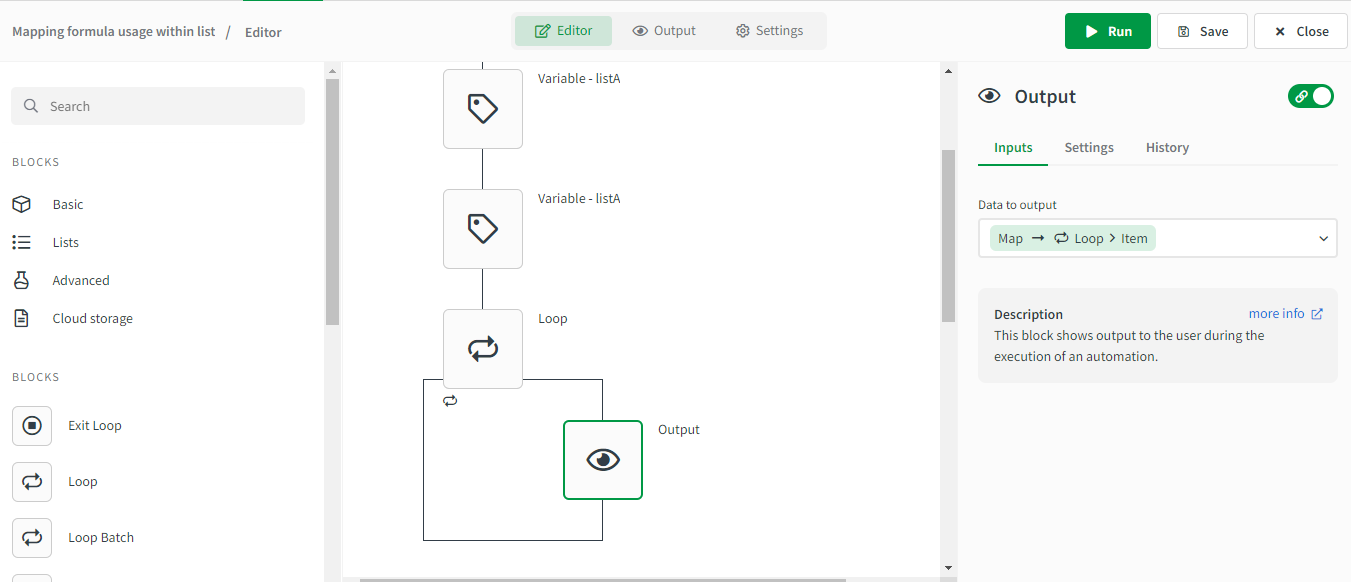This screenshot has height=582, width=1351.
Task: Select the Loop Batch block icon
Action: pyautogui.click(x=32, y=537)
